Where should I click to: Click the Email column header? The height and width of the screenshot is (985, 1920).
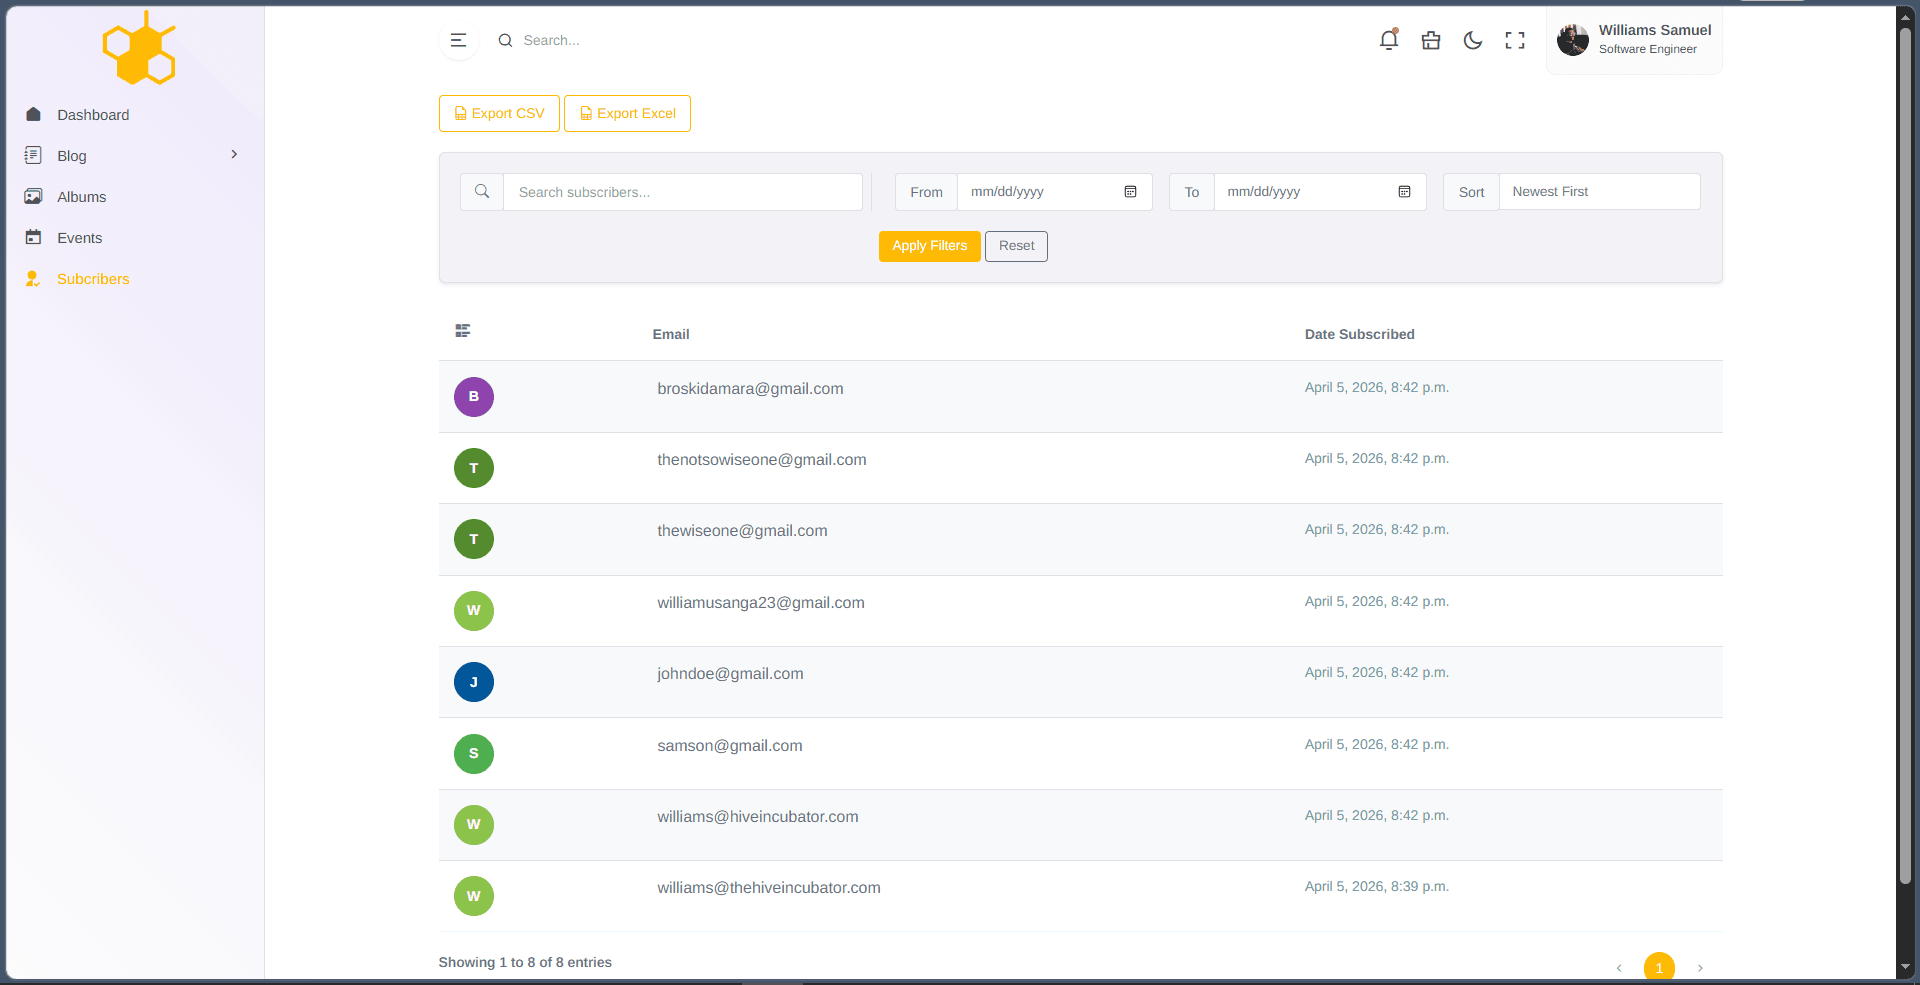click(x=671, y=334)
